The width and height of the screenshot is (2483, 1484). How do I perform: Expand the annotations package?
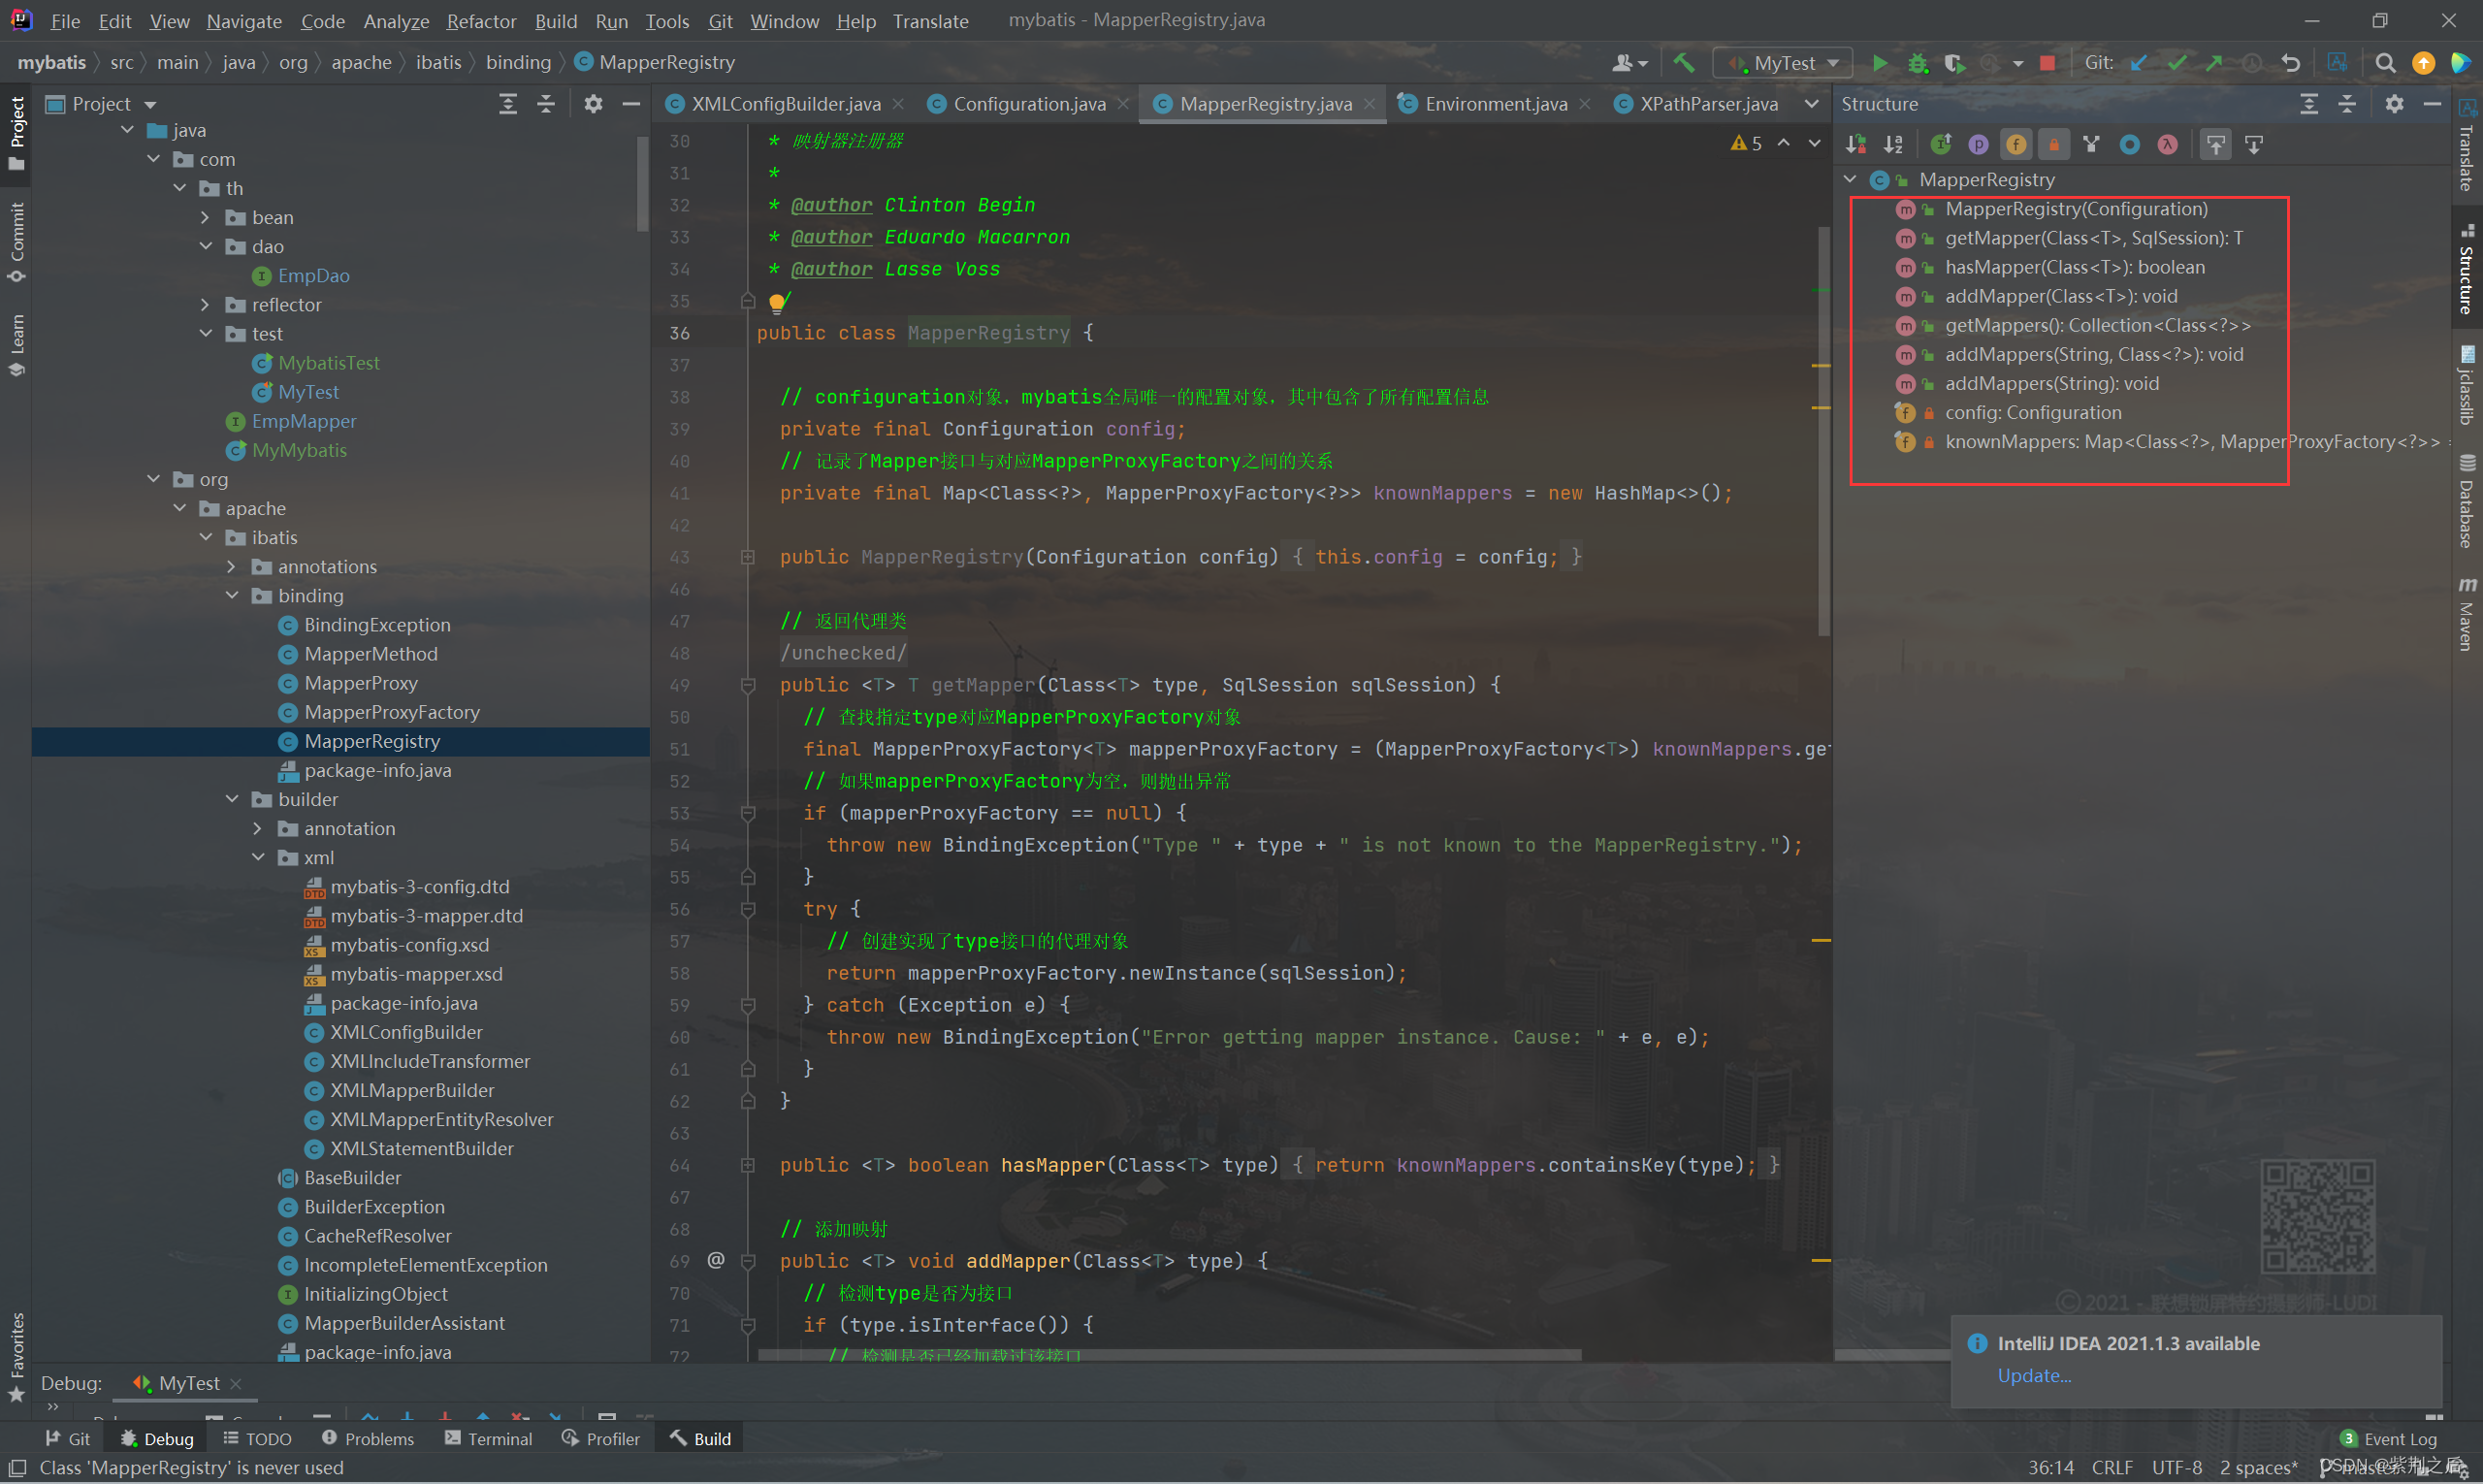232,566
